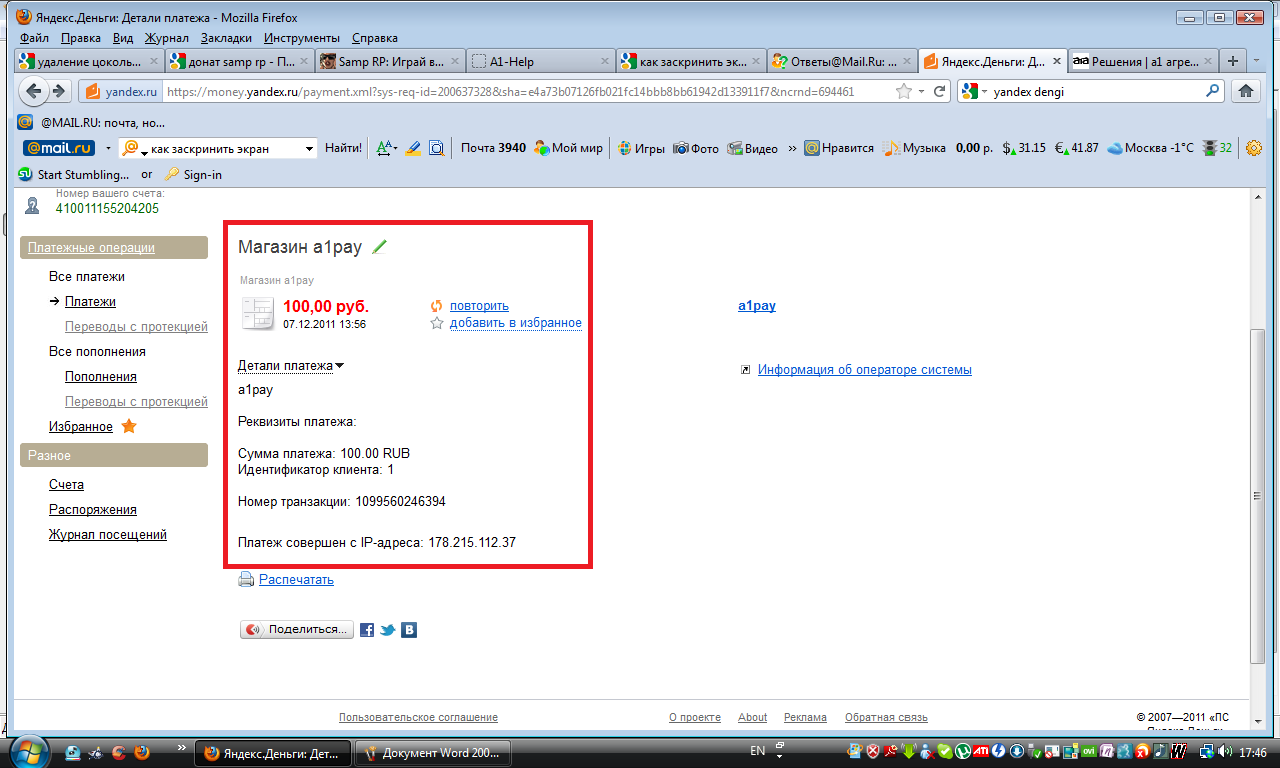Share the page on Twitter
The height and width of the screenshot is (768, 1280).
click(x=388, y=630)
